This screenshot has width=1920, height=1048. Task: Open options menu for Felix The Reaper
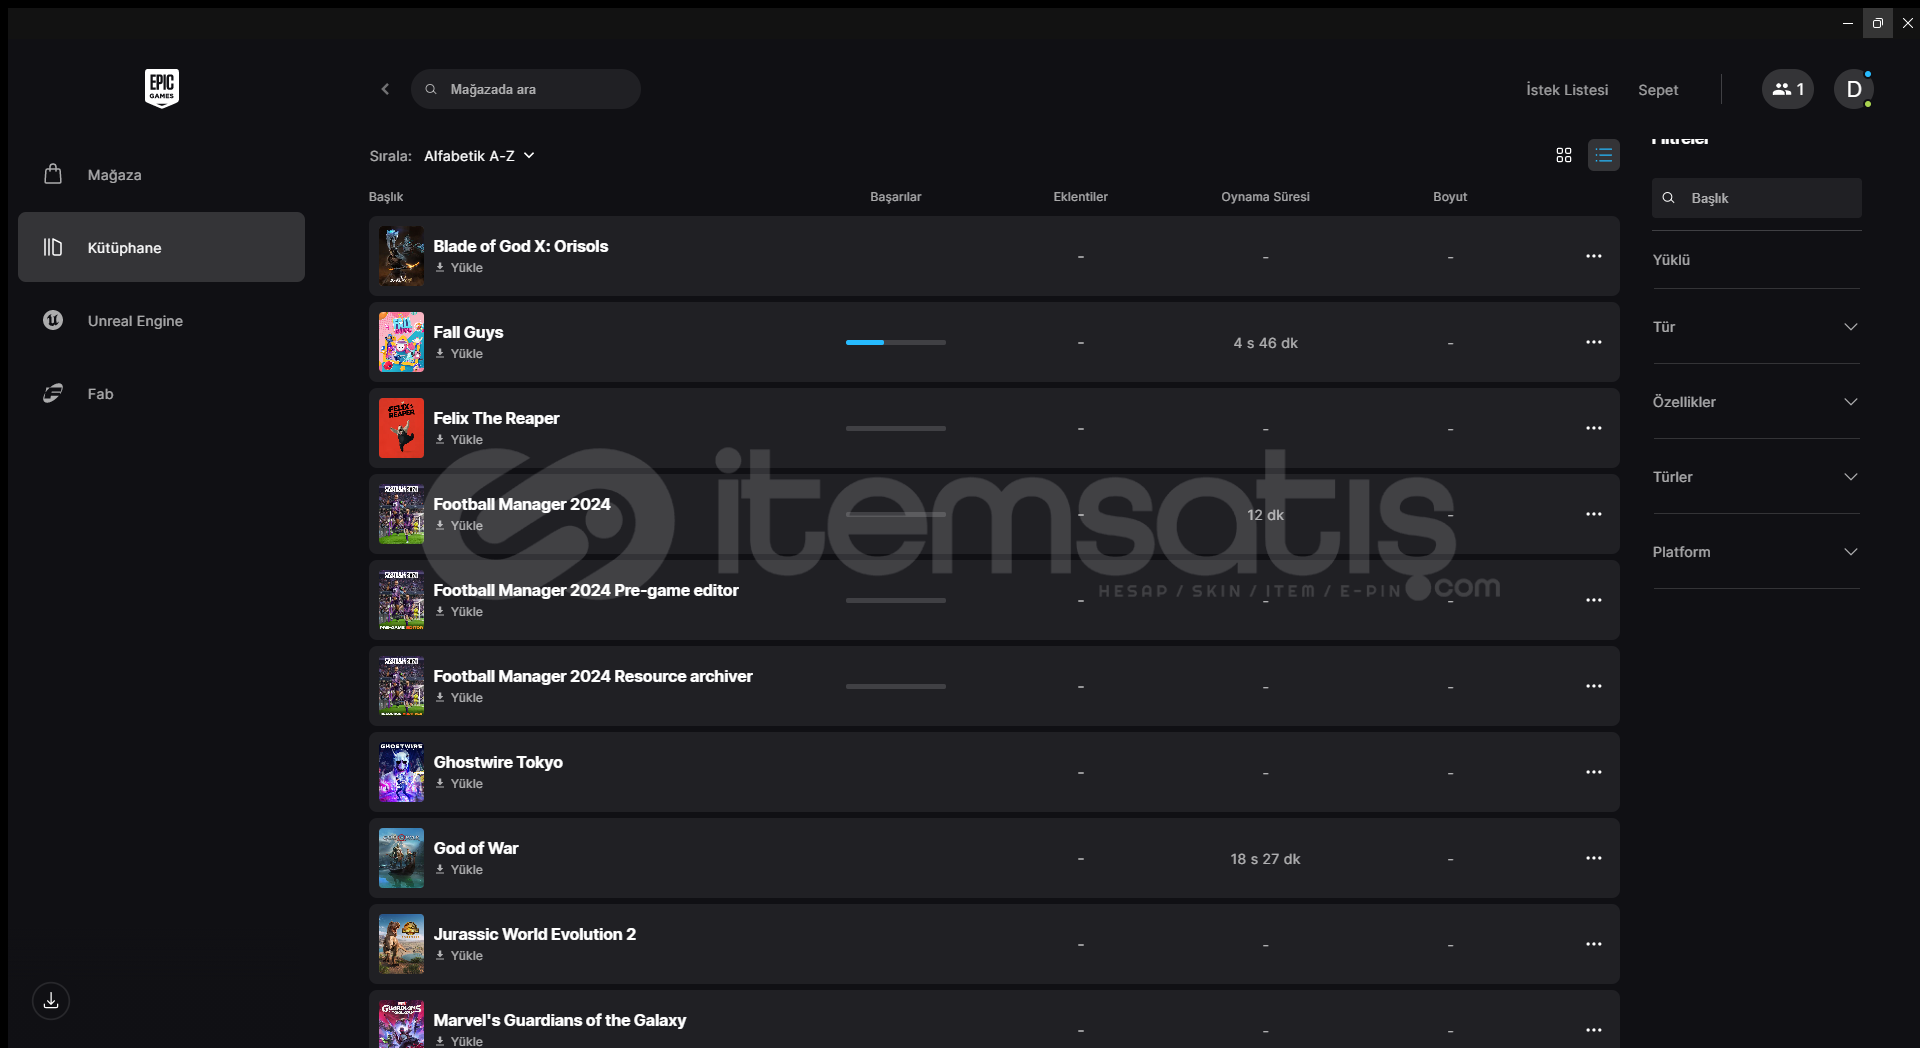pos(1594,428)
